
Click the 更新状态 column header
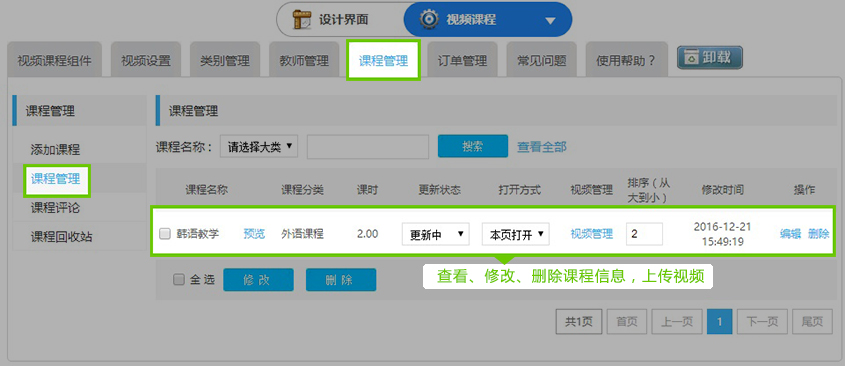pyautogui.click(x=440, y=190)
